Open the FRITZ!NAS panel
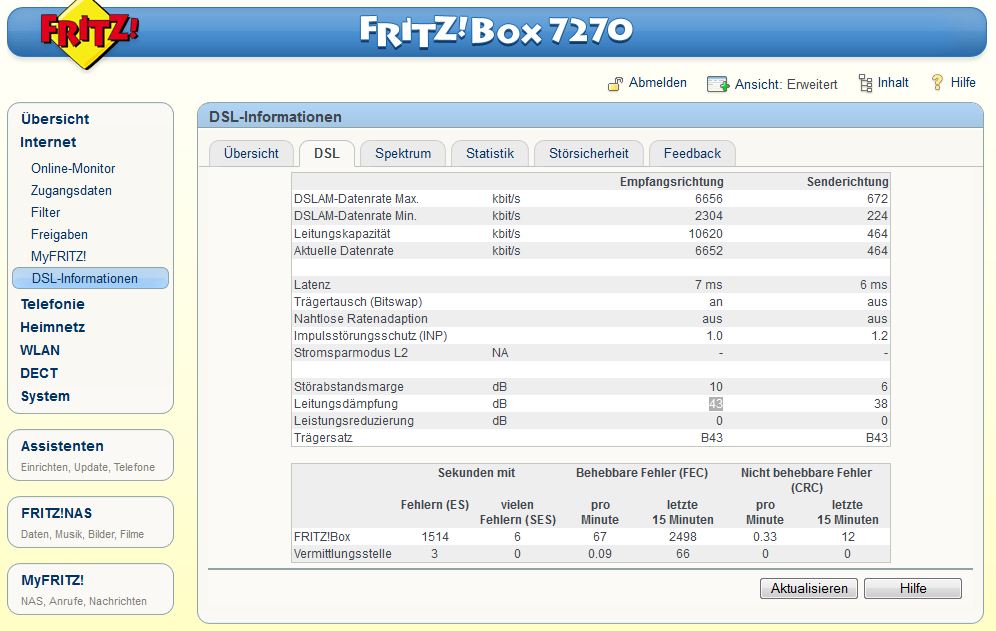 (90, 522)
